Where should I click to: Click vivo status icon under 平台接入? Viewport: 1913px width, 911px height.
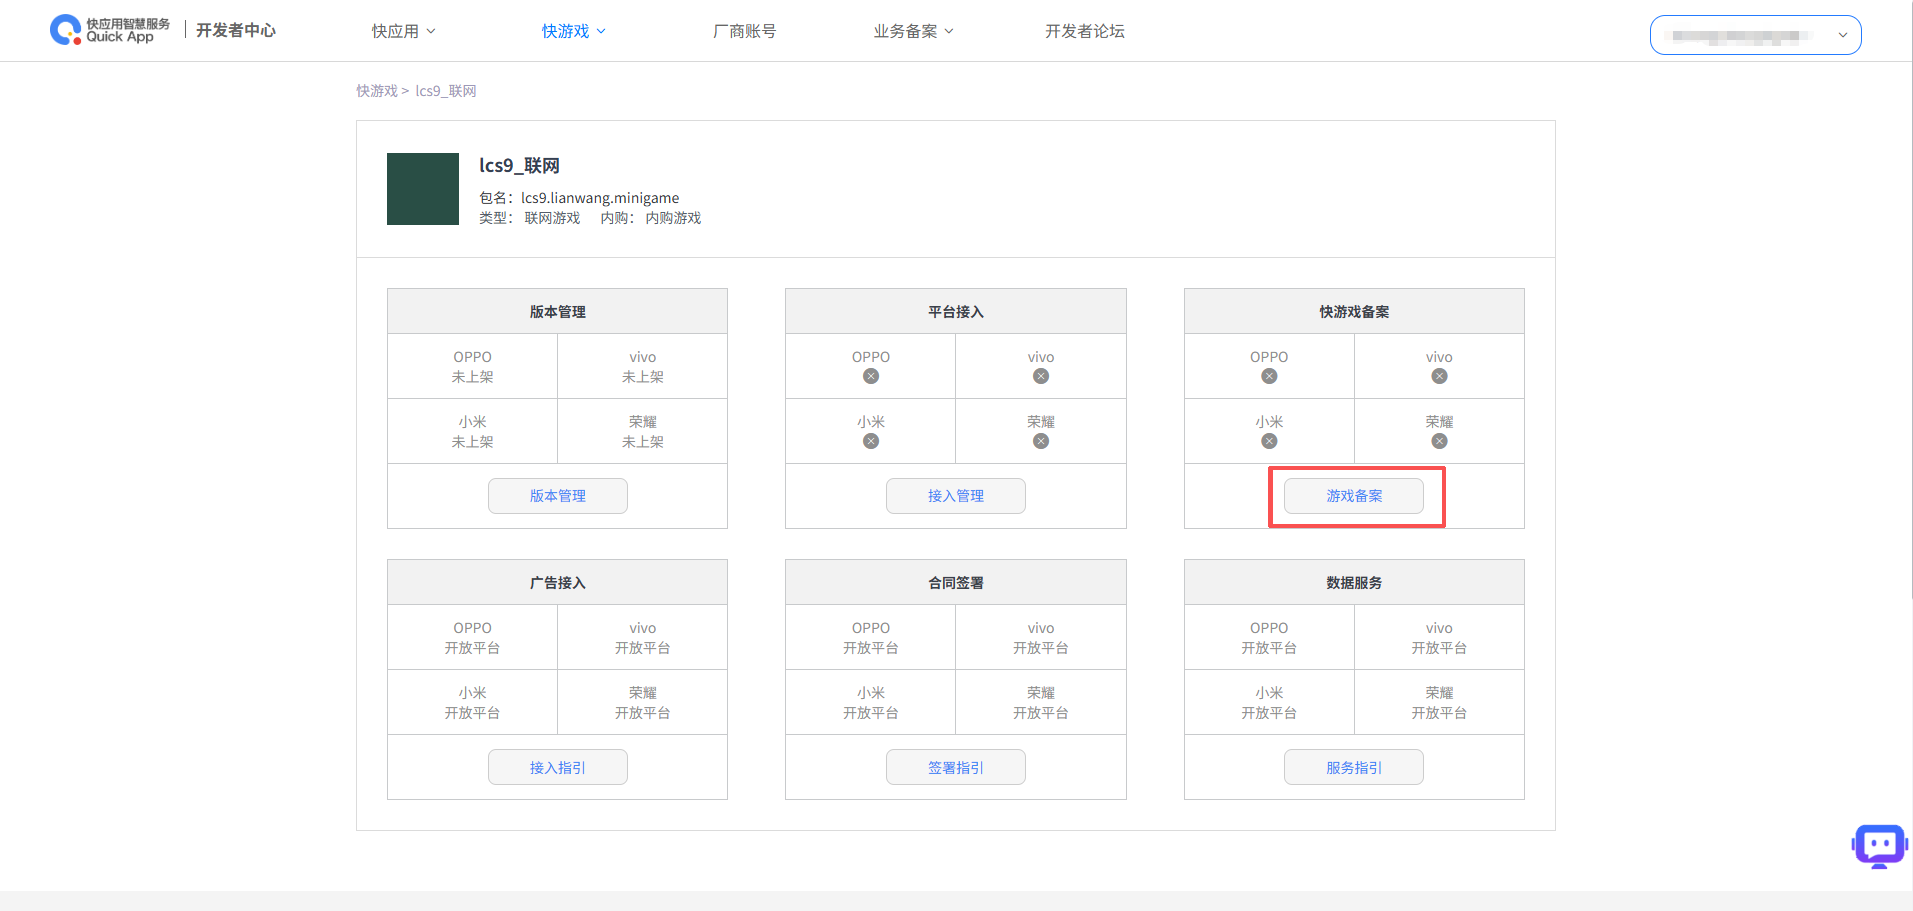pyautogui.click(x=1041, y=377)
